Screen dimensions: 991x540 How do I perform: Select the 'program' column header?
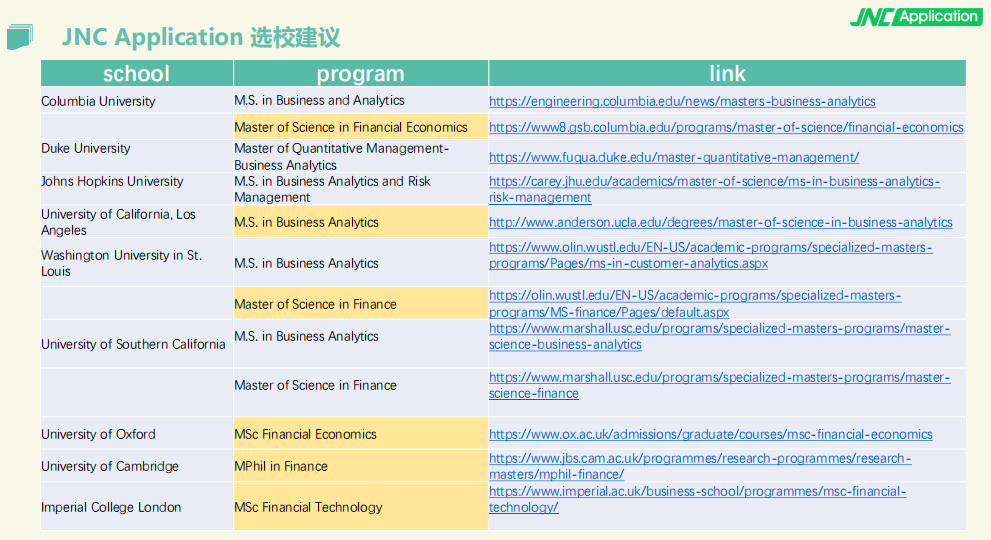pos(360,73)
